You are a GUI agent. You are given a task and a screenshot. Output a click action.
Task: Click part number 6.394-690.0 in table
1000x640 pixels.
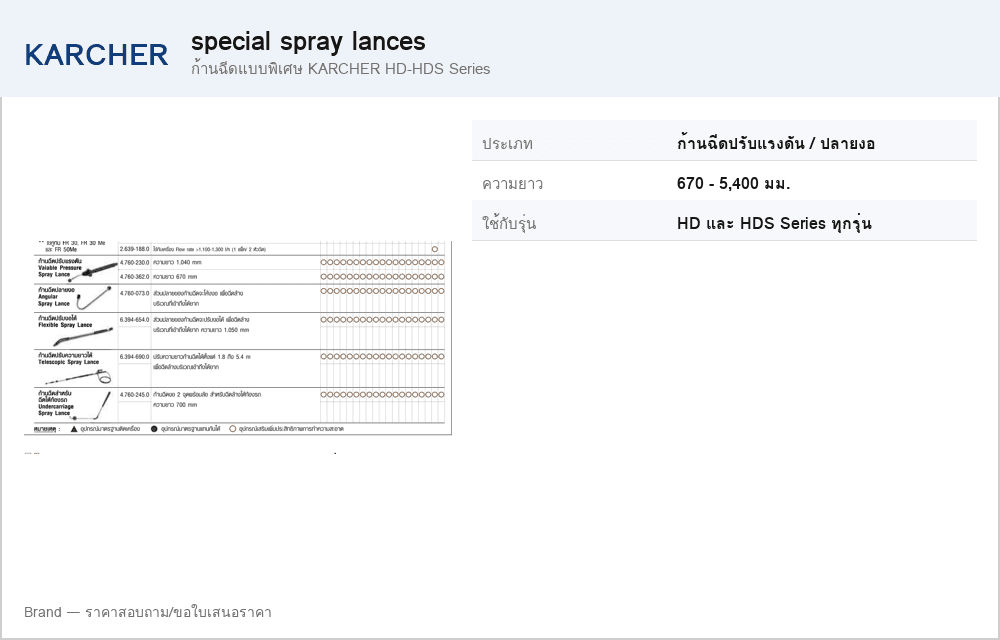tap(135, 357)
